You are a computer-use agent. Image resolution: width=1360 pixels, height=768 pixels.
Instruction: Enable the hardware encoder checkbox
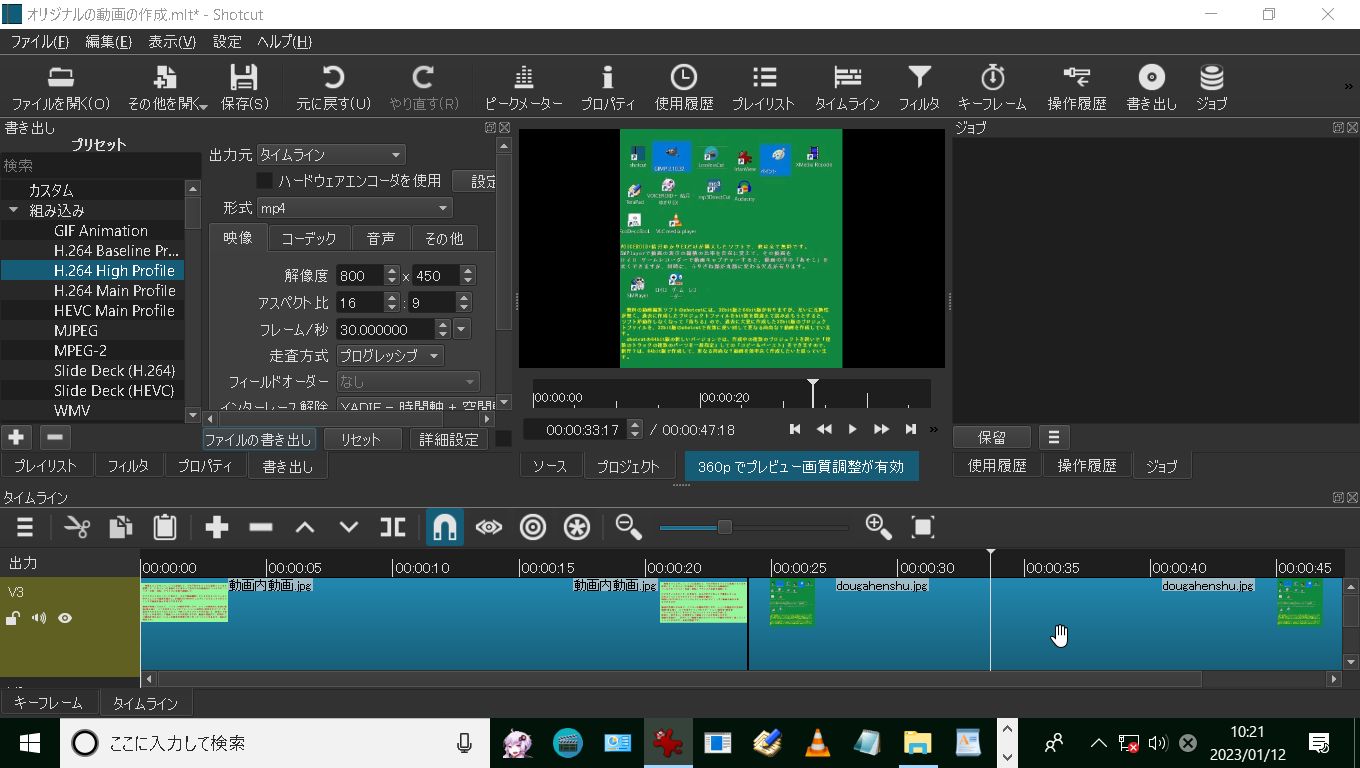pyautogui.click(x=265, y=181)
